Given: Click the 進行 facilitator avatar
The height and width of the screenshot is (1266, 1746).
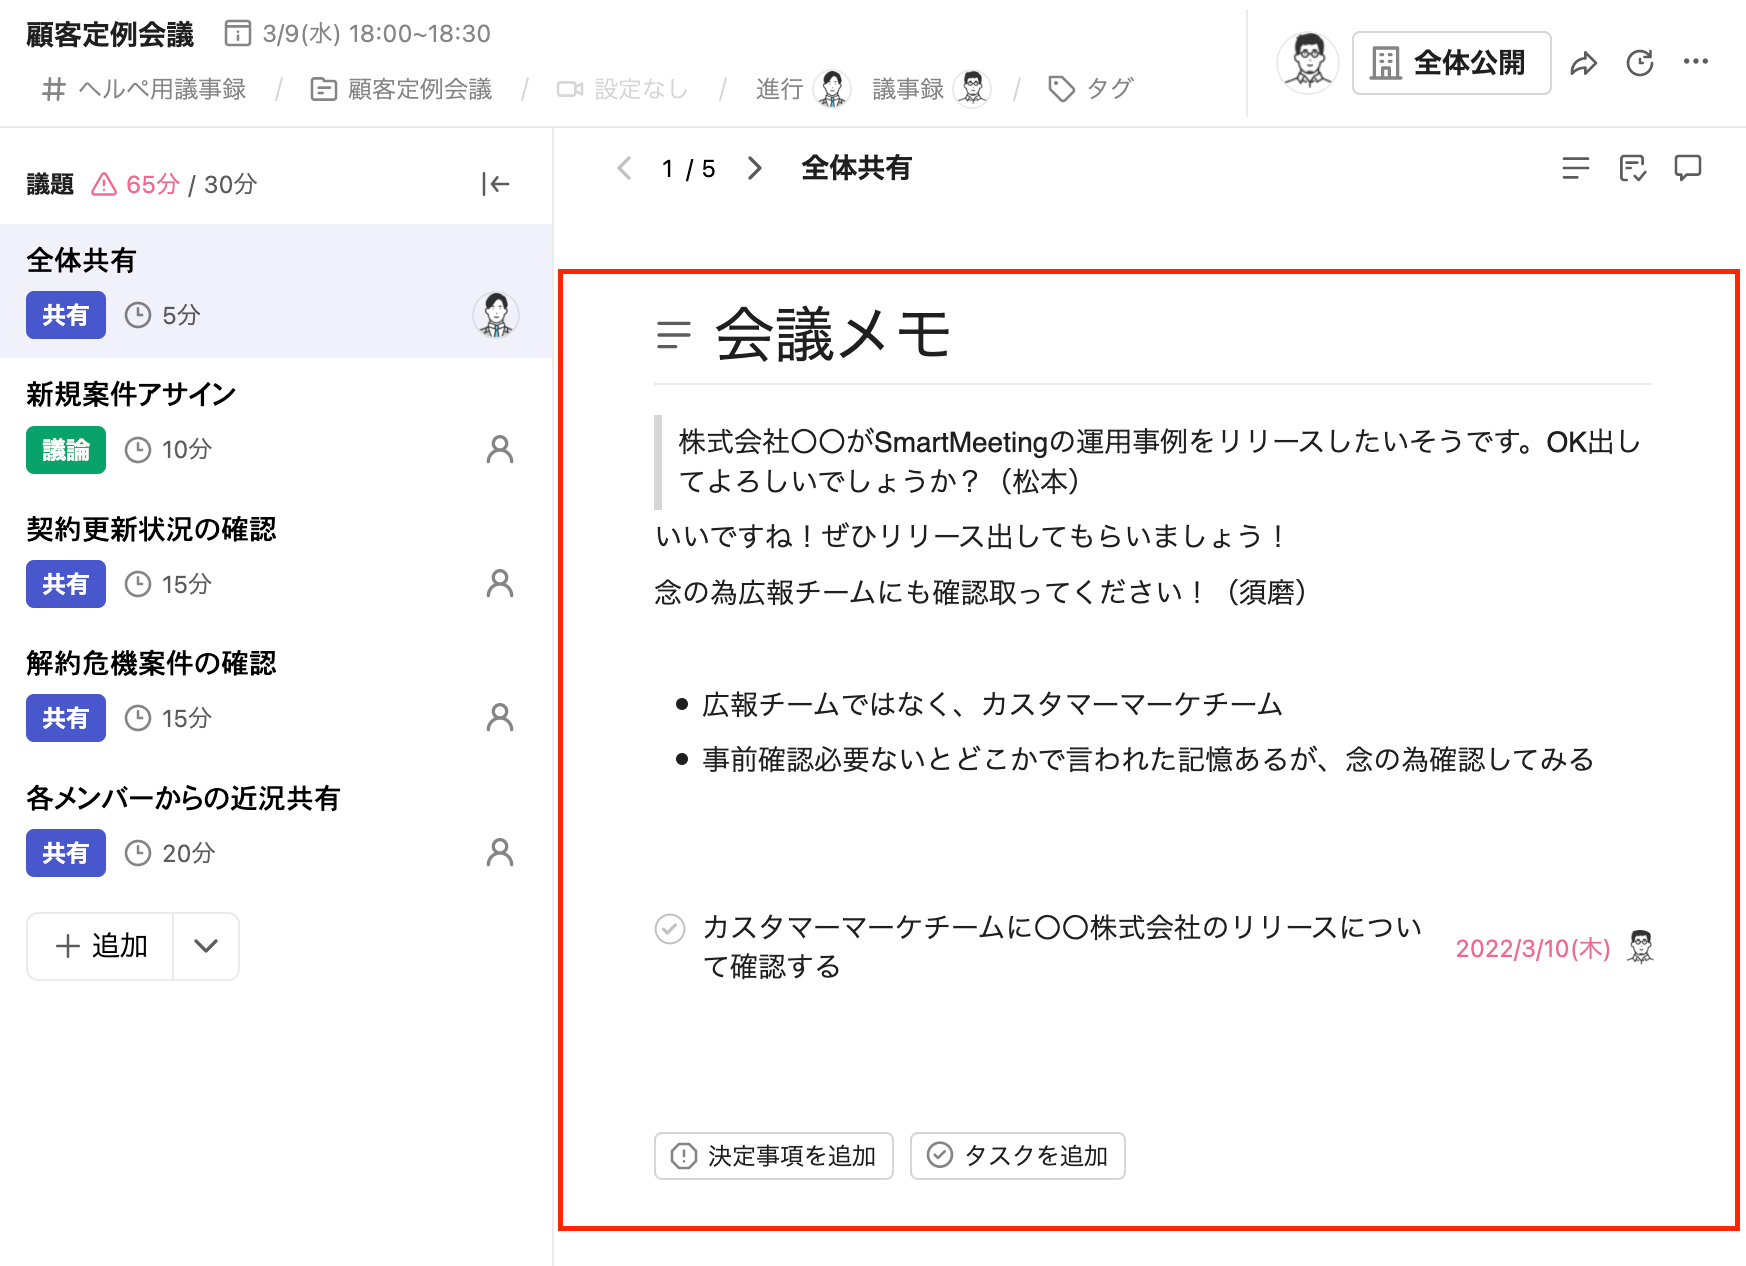Looking at the screenshot, I should point(832,89).
